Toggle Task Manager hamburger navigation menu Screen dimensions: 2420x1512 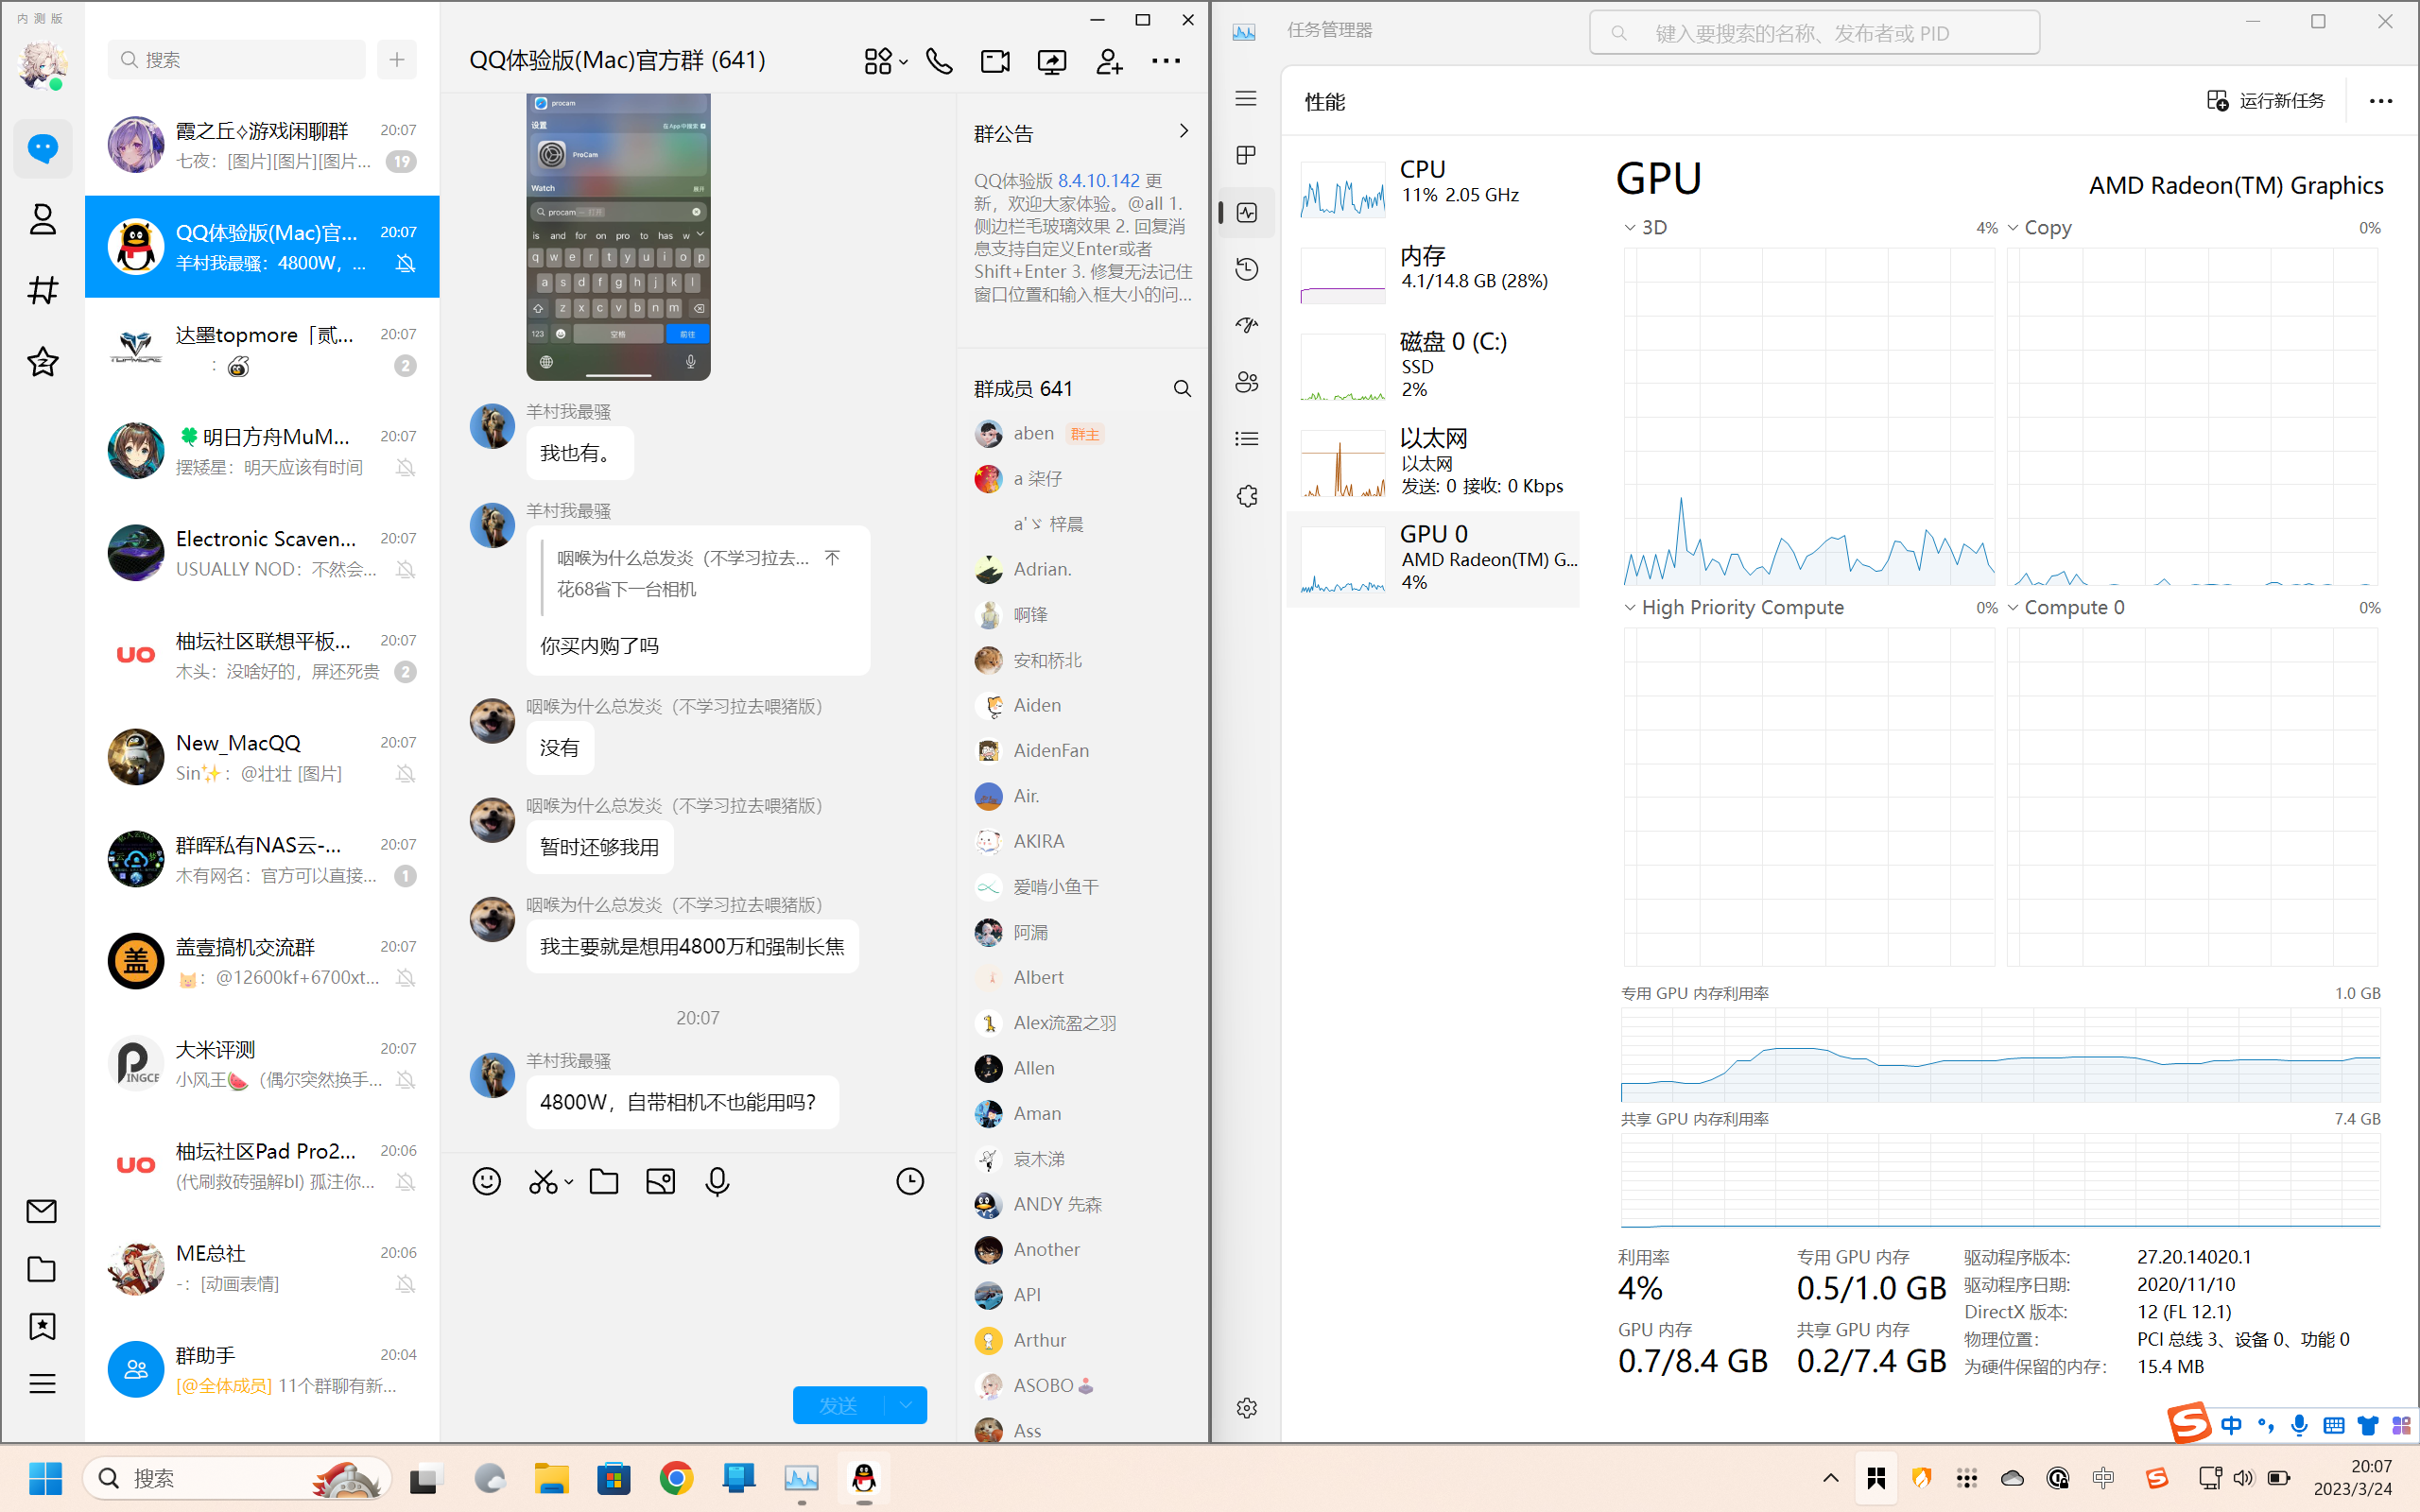click(1246, 98)
